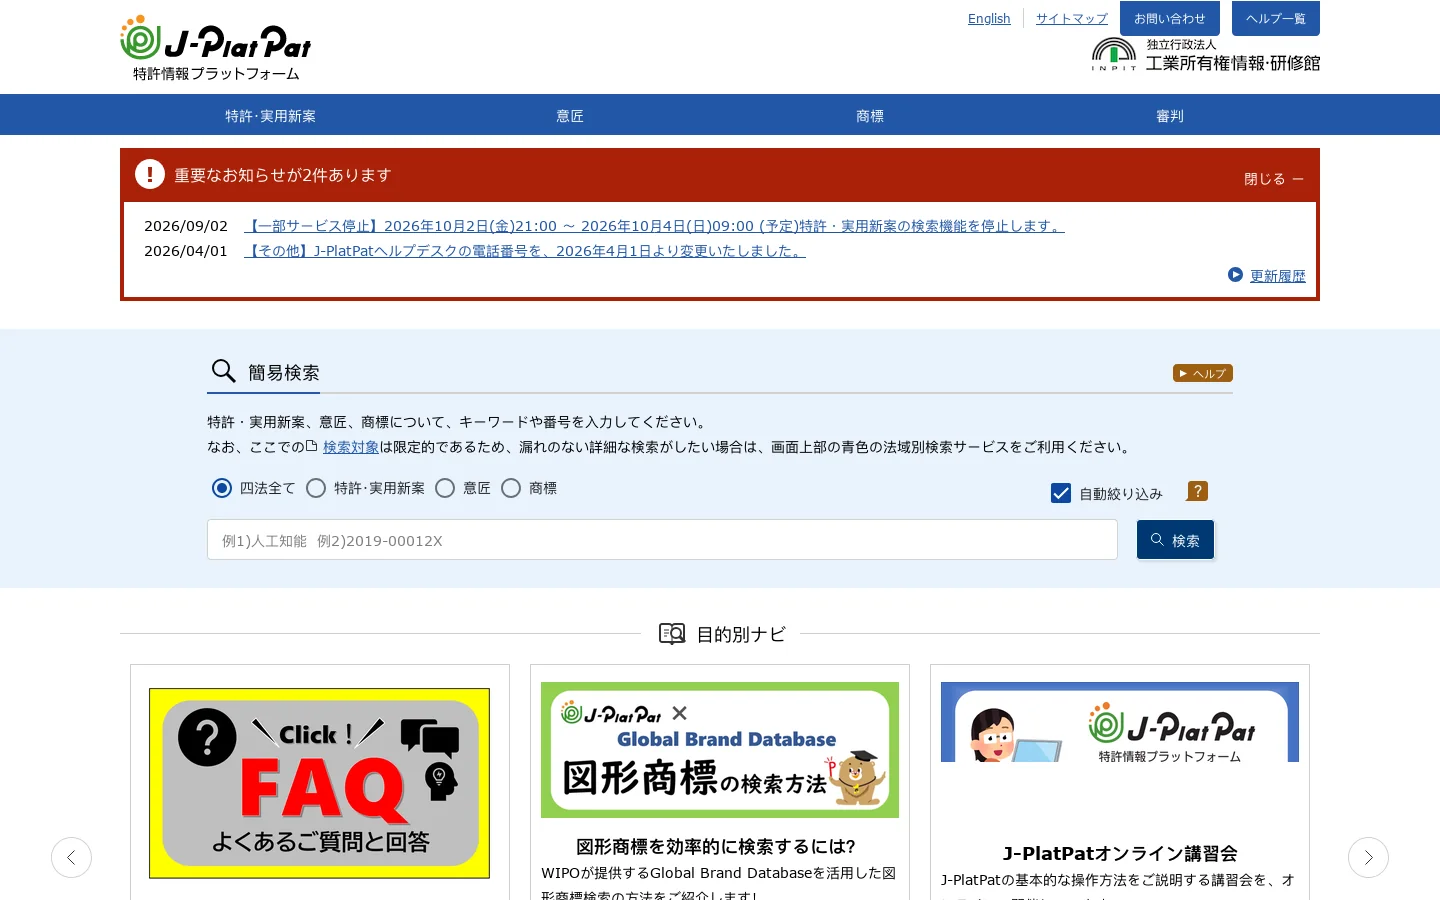
Task: Click the 検索対象 document icon
Action: tap(312, 446)
